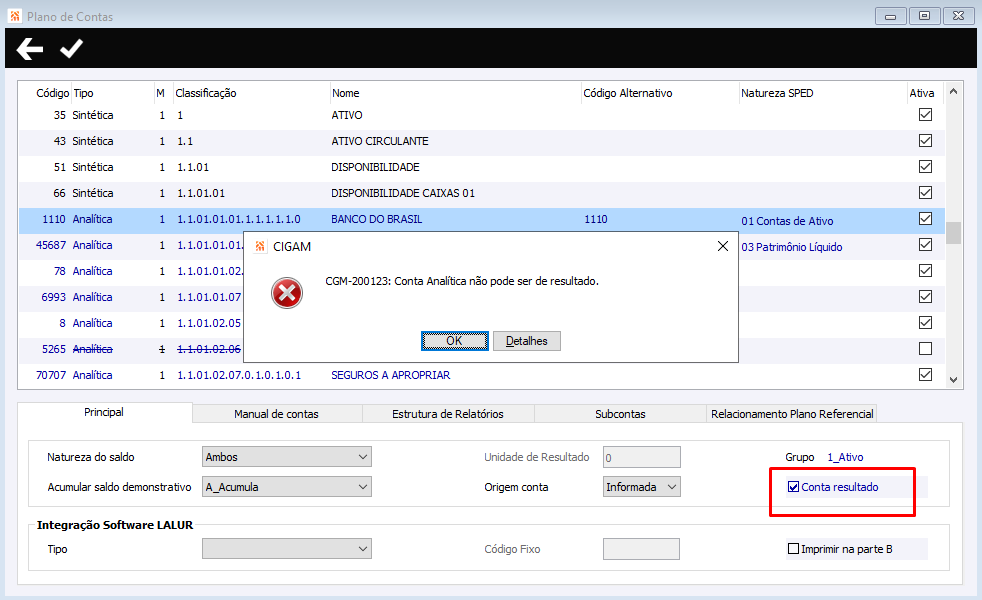Viewport: 982px width, 600px height.
Task: Toggle Ativa checkbox for account 5265
Action: [925, 348]
